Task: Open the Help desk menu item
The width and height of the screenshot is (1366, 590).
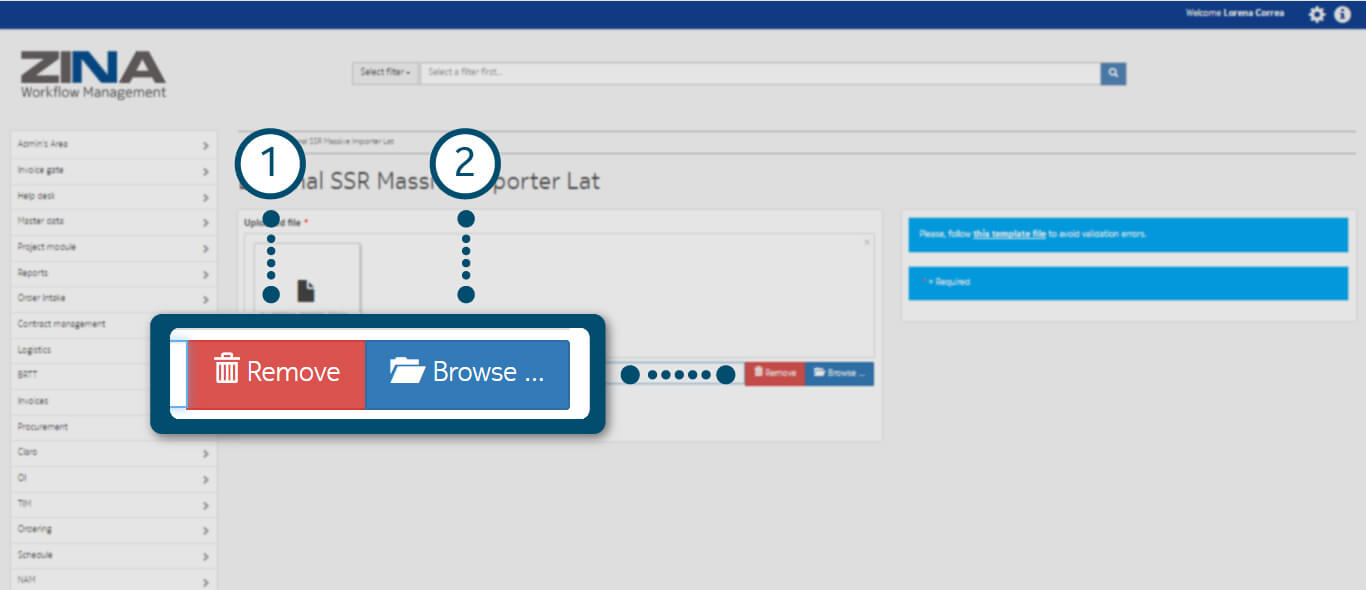Action: point(38,196)
